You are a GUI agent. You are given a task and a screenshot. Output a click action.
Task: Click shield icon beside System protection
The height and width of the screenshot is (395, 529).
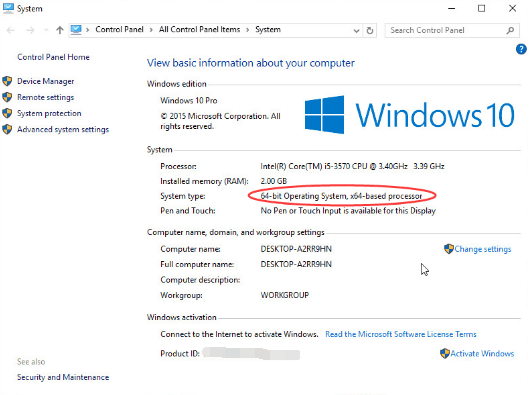7,113
